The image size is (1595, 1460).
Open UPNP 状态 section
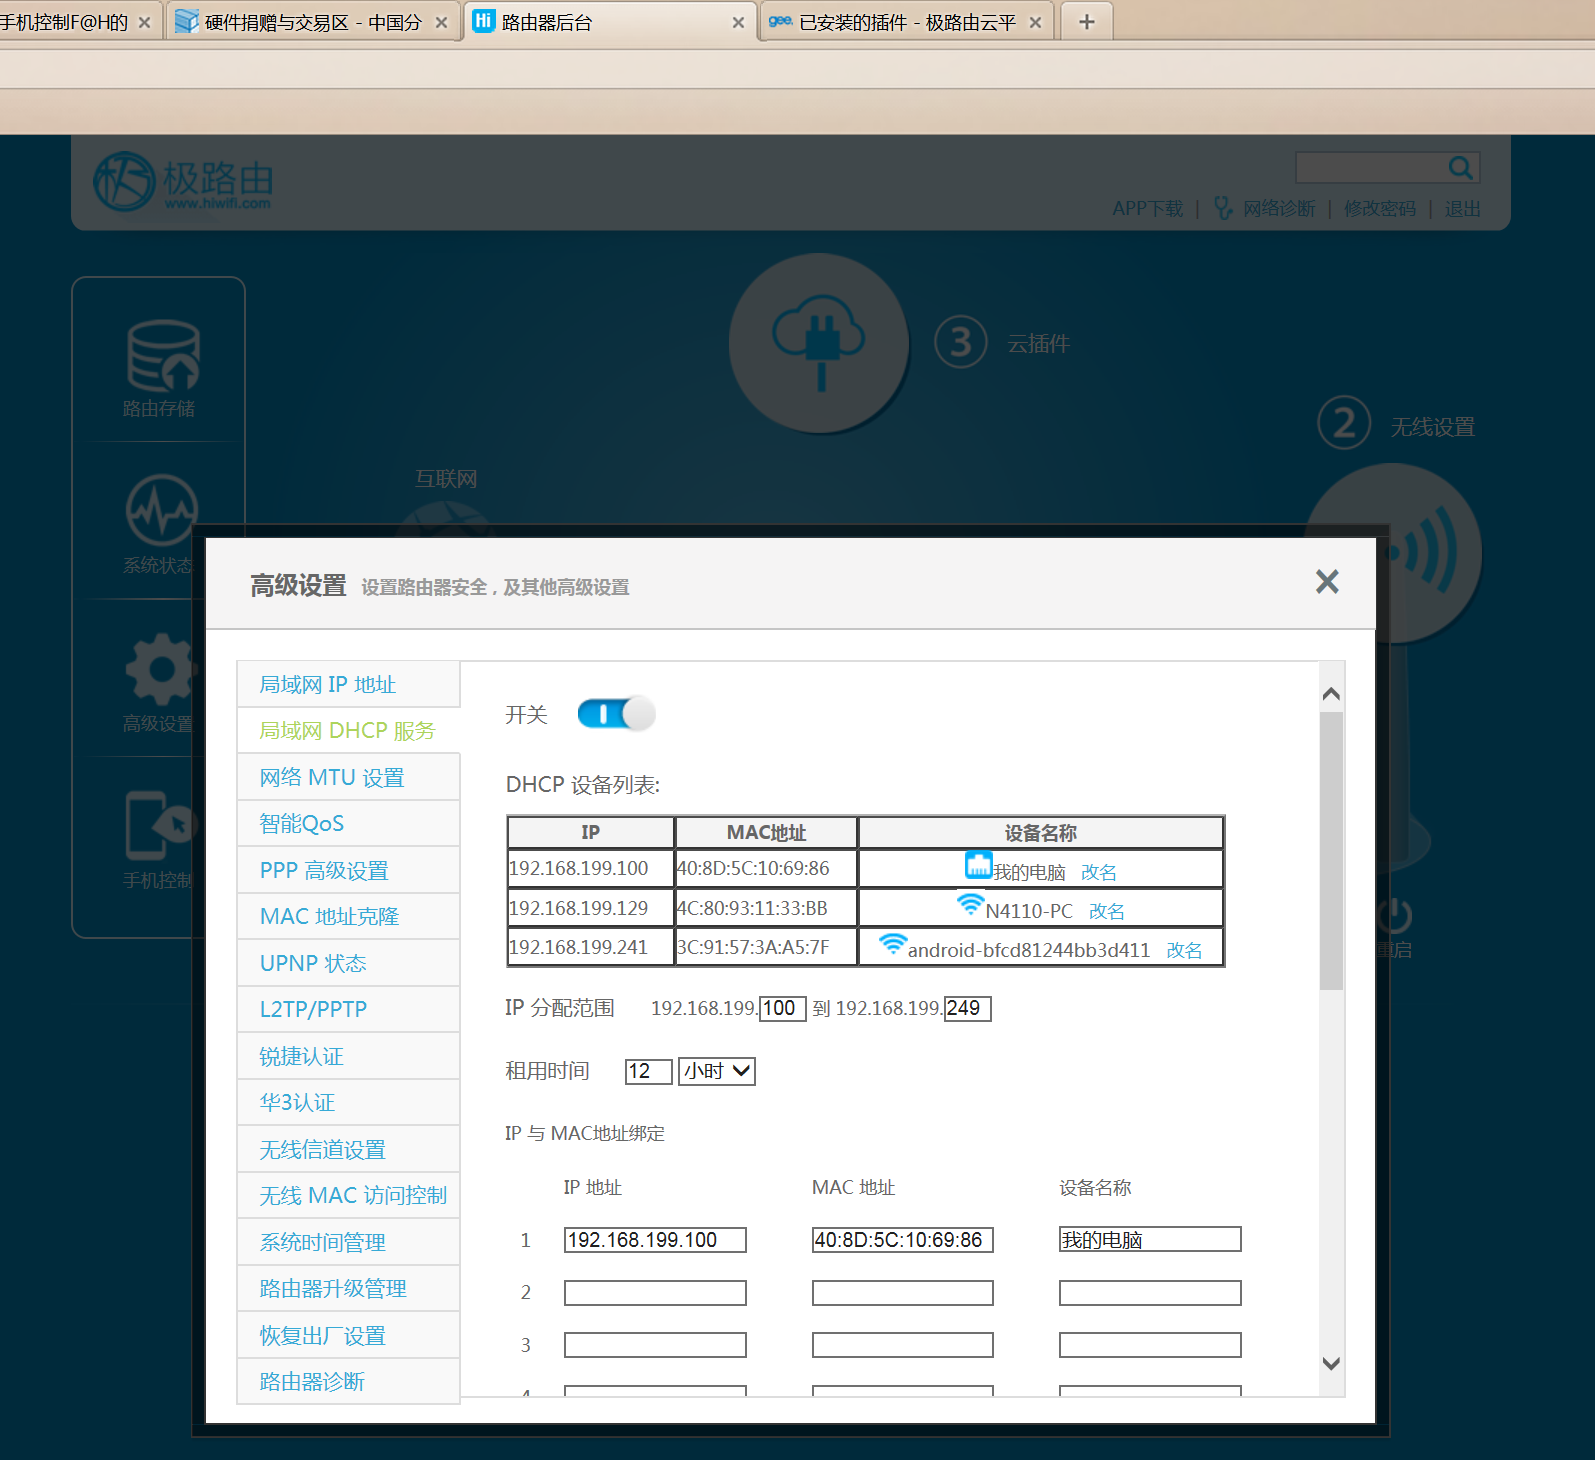(348, 963)
